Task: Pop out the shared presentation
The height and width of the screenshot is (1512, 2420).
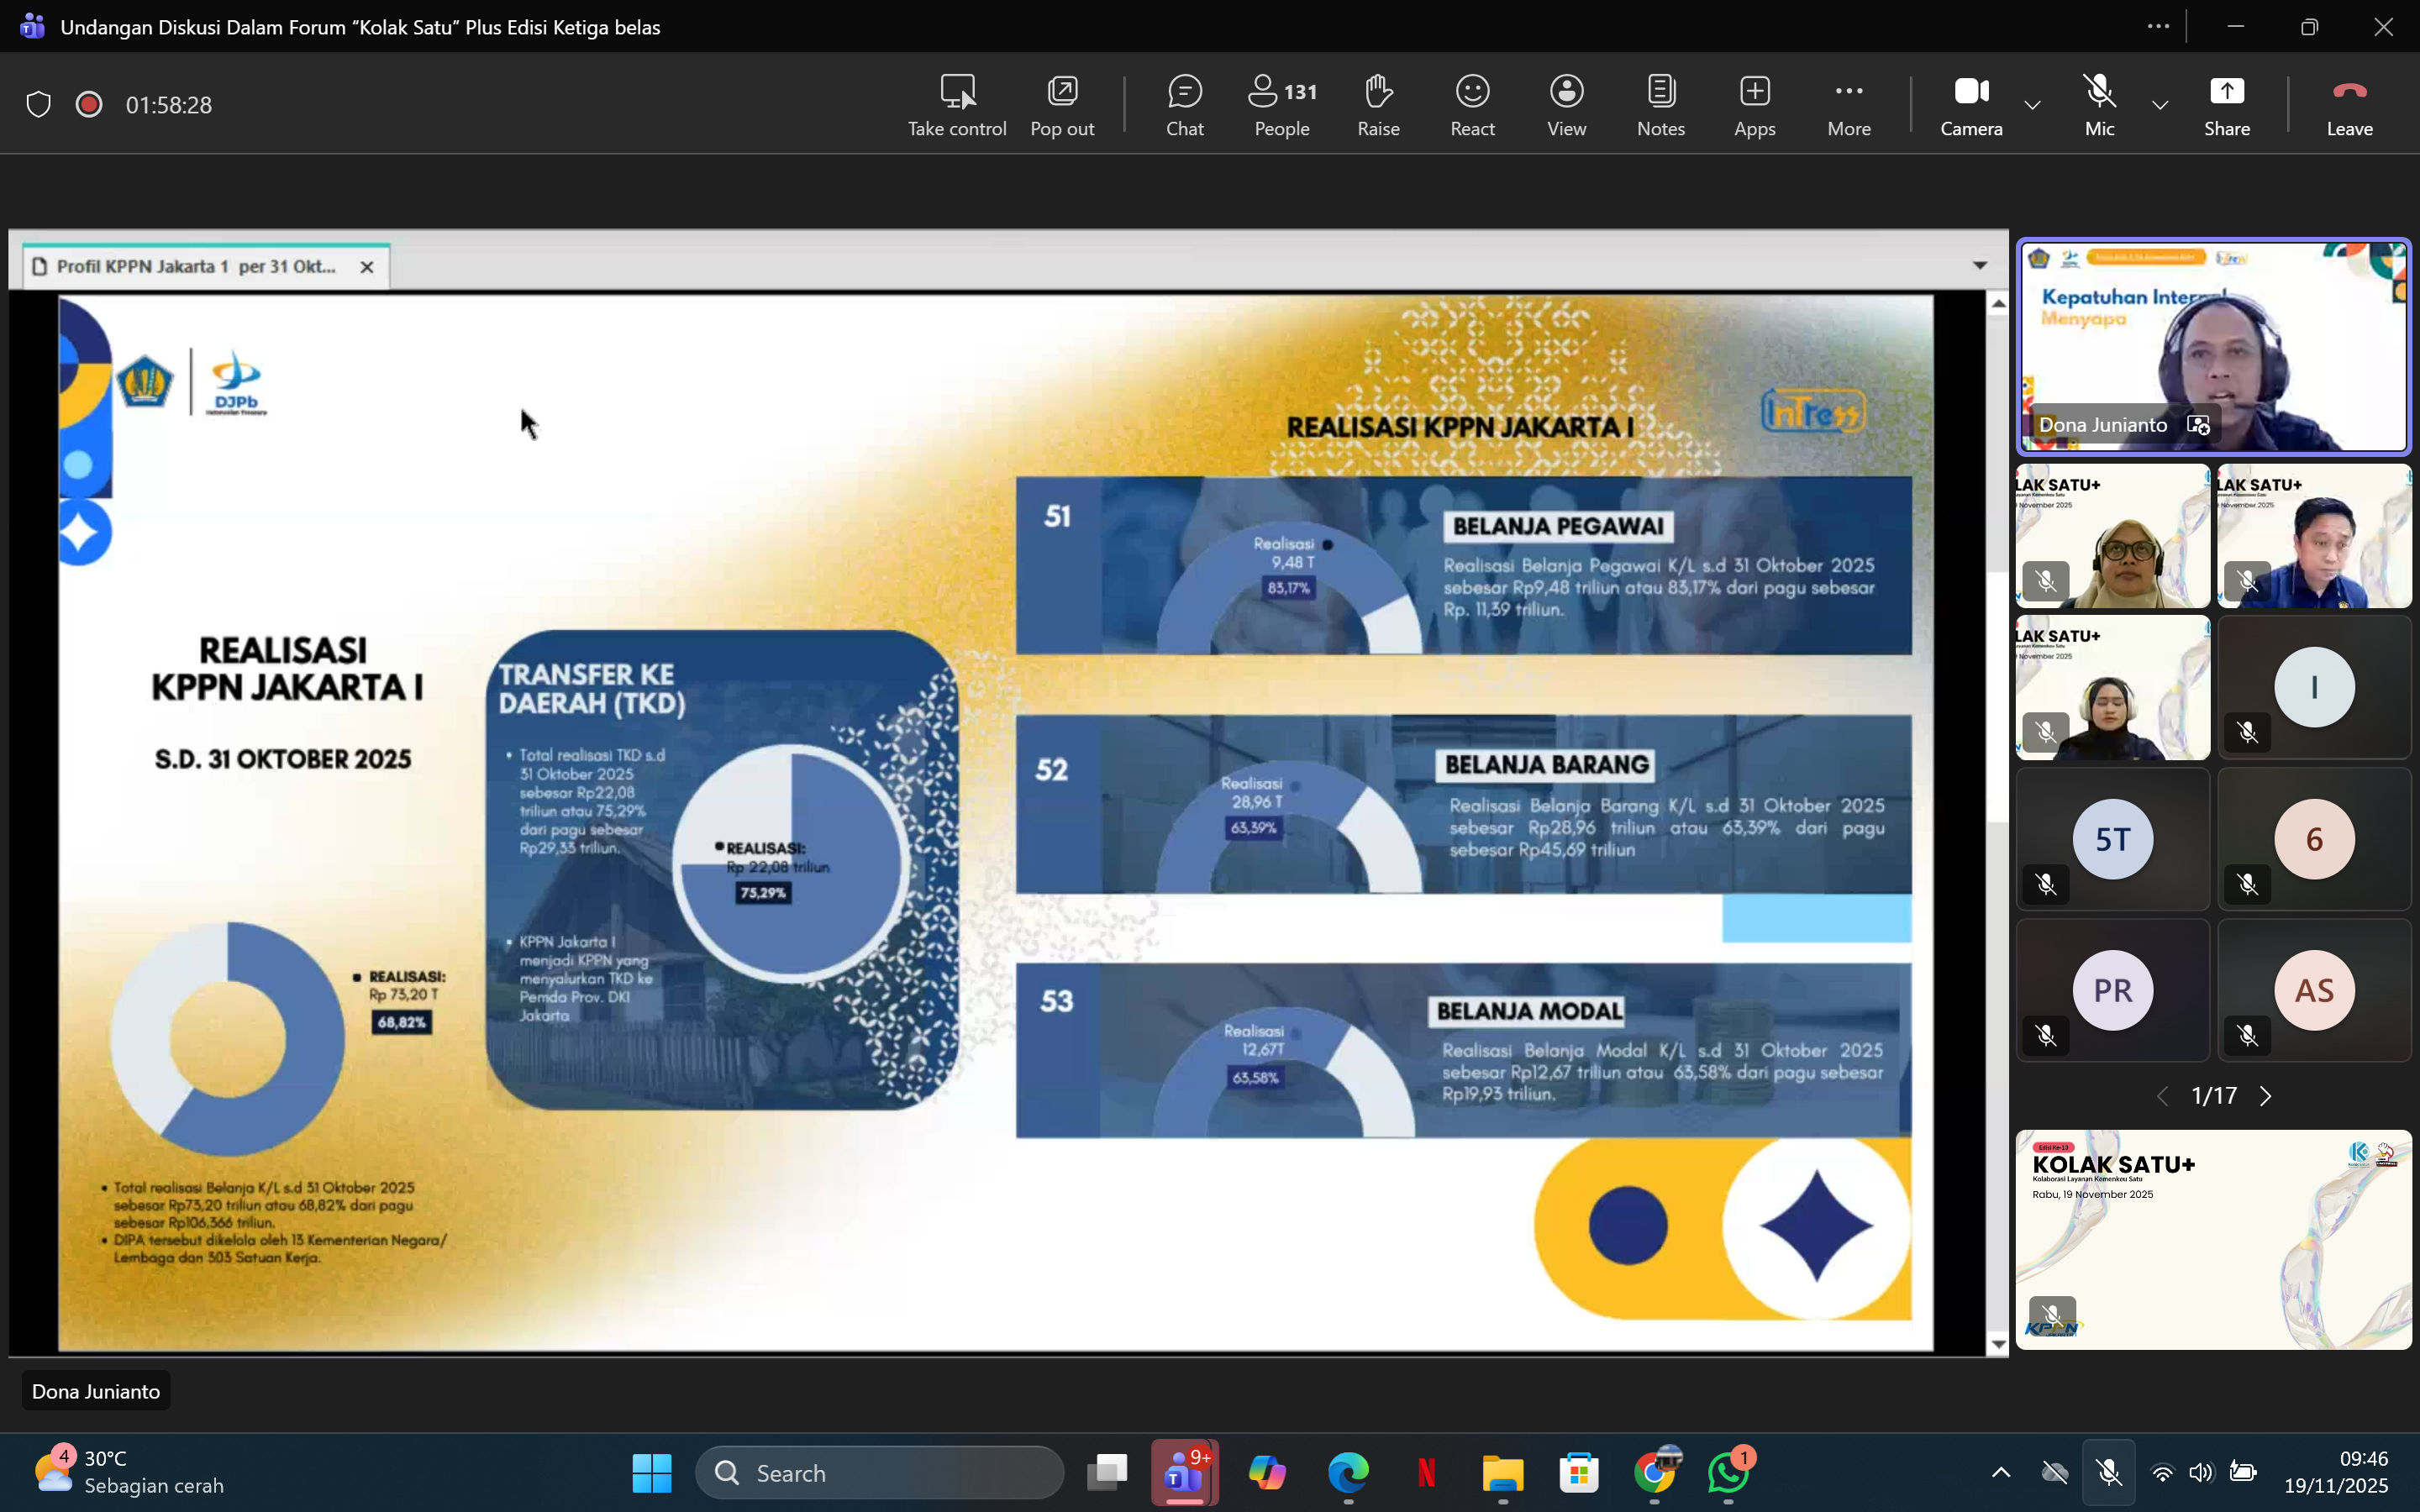Action: tap(1062, 104)
